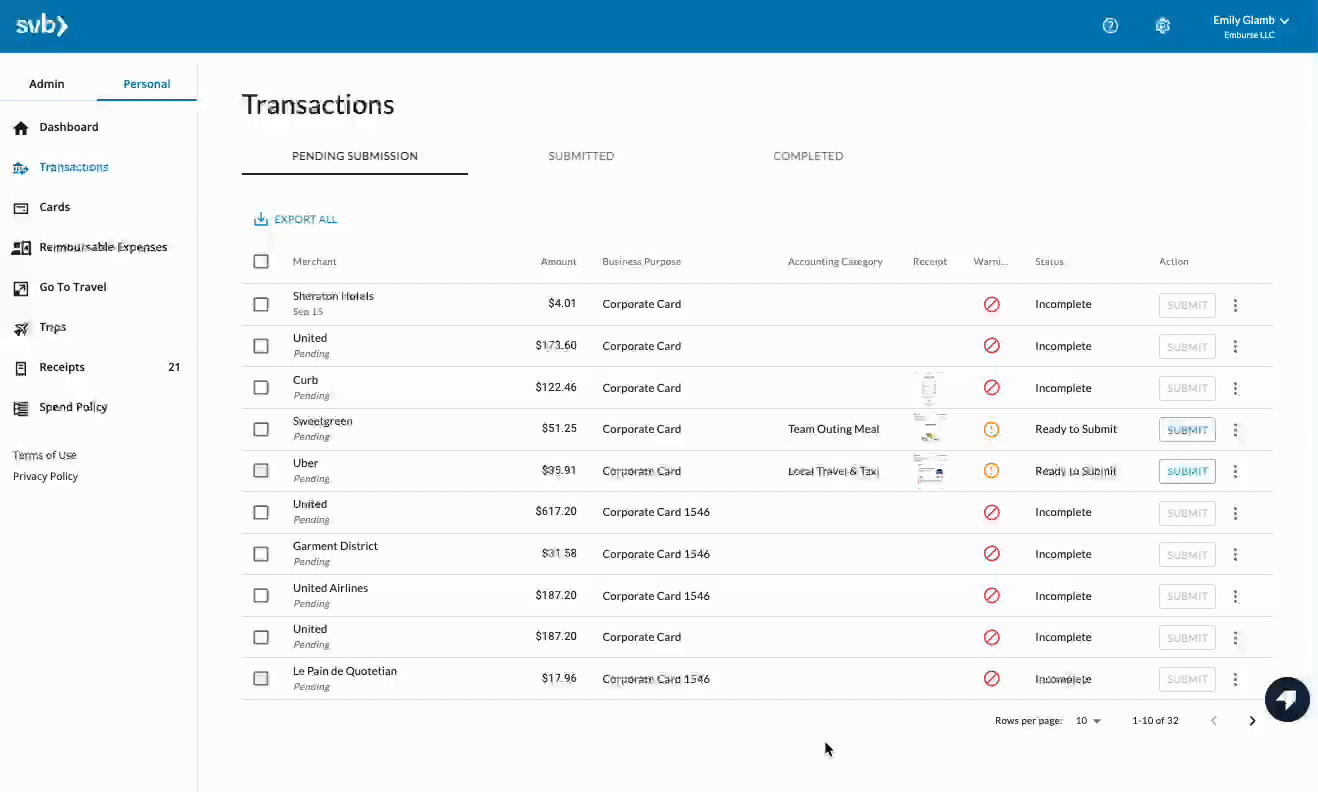Check the Garment District transaction checkbox
Image resolution: width=1318 pixels, height=792 pixels.
[x=261, y=554]
